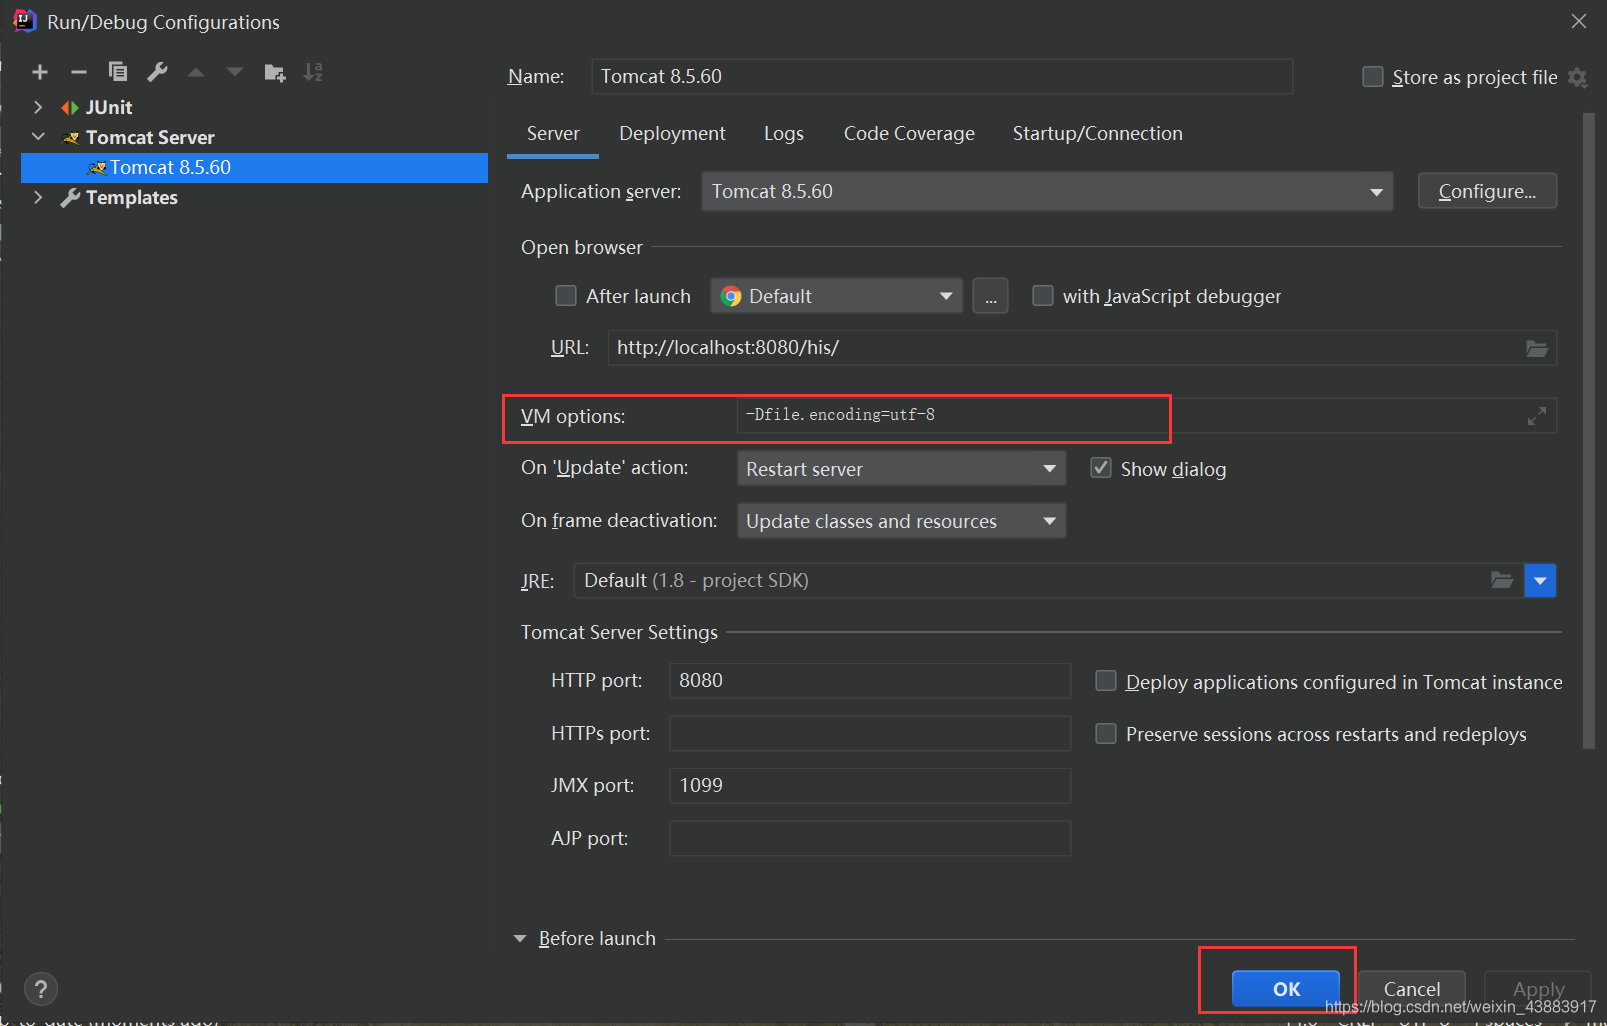Screen dimensions: 1607x1026
Task: Open the Logs tab
Action: [784, 134]
